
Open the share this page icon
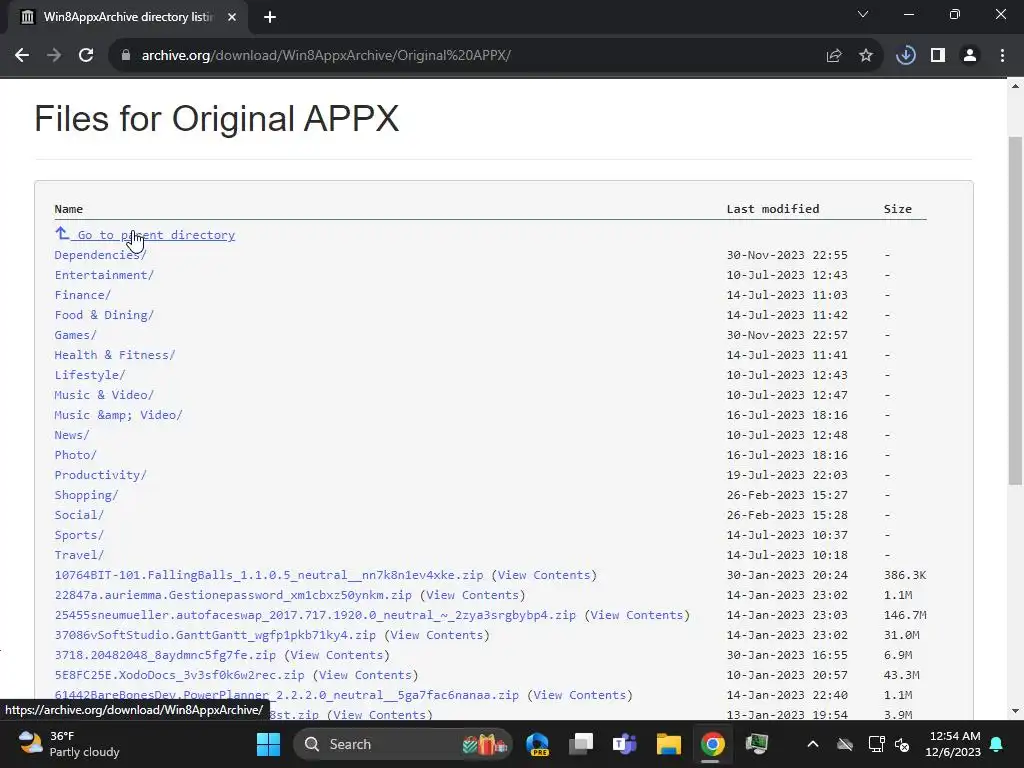pyautogui.click(x=834, y=56)
